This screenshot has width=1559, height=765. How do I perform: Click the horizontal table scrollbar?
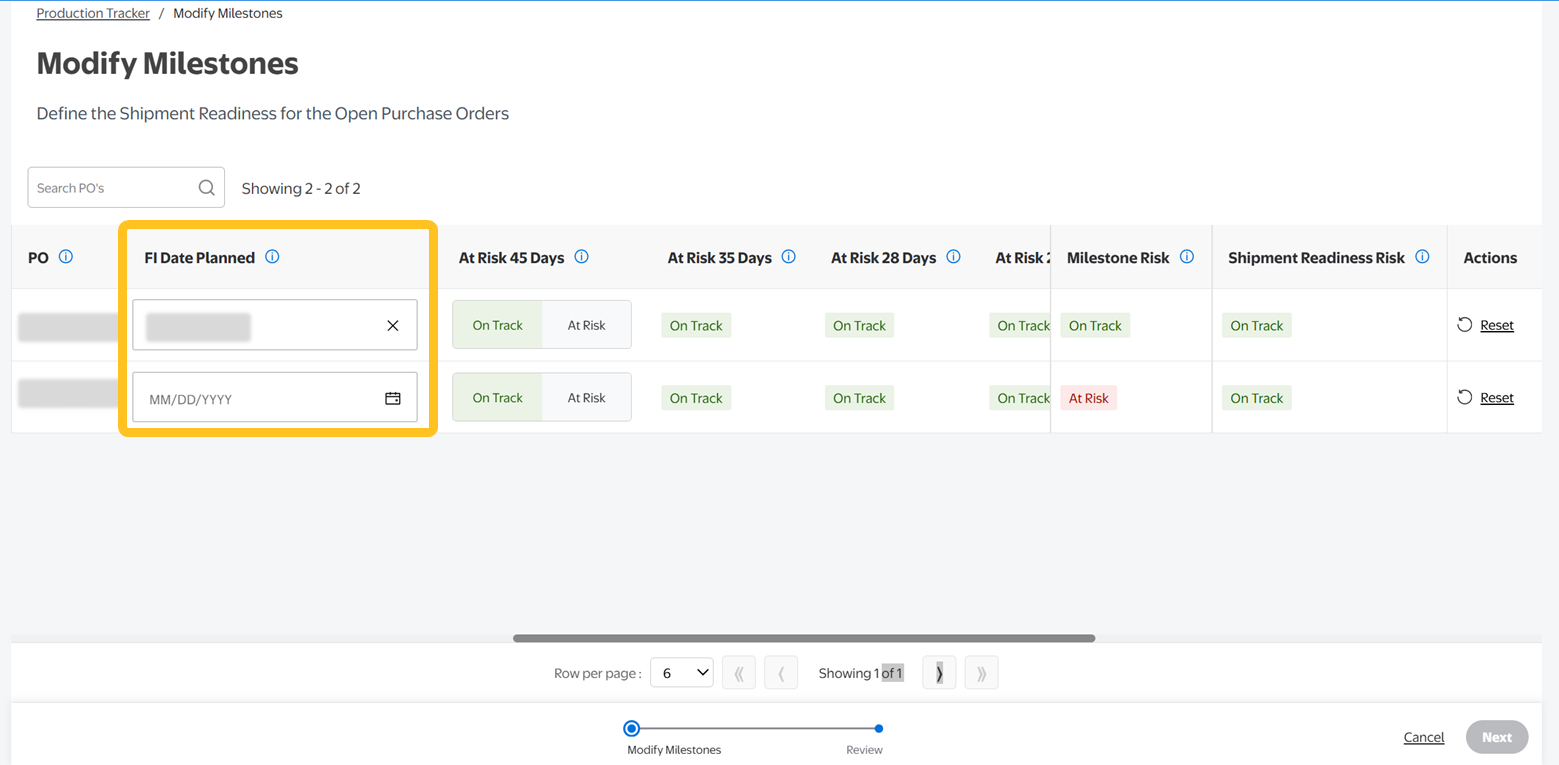(804, 638)
